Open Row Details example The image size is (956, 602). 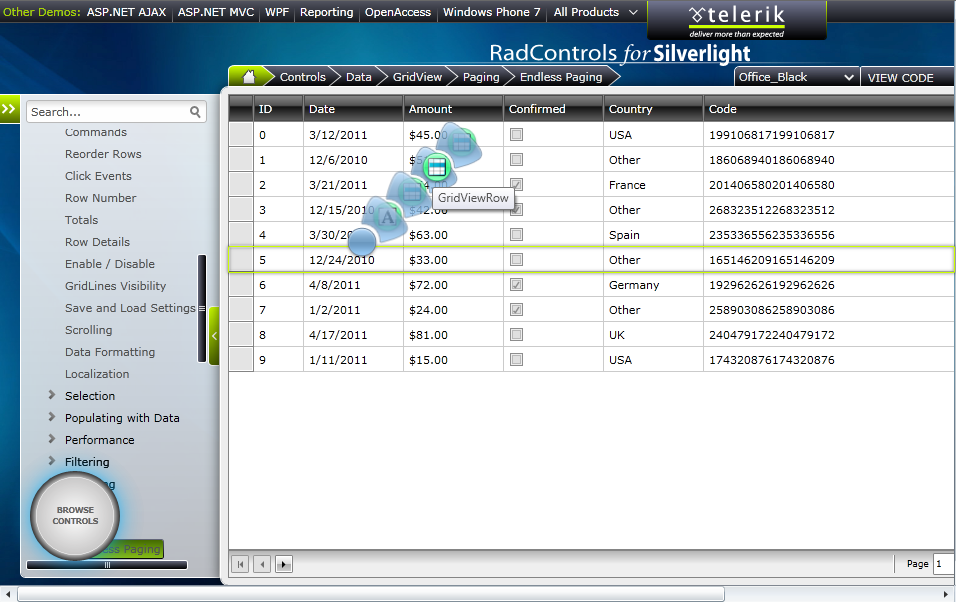pos(98,242)
